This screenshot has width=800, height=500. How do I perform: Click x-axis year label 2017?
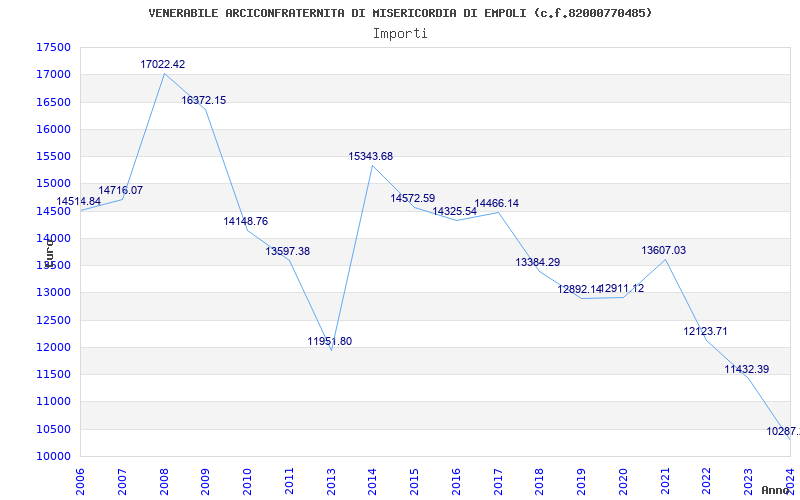pyautogui.click(x=498, y=481)
